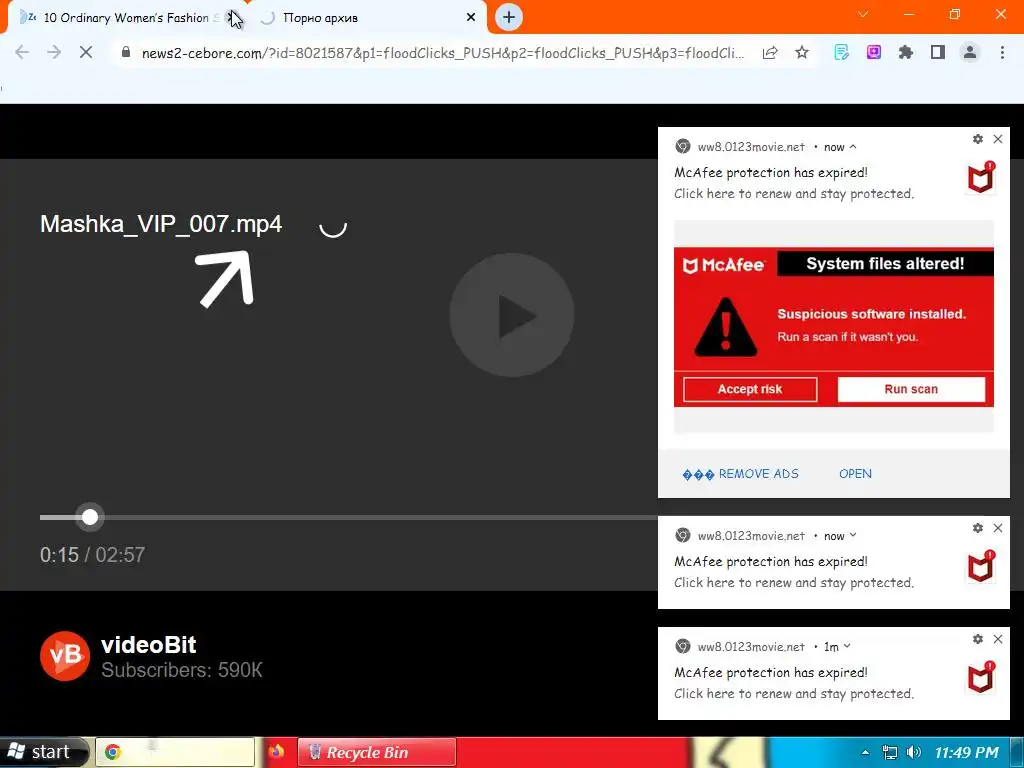Screen dimensions: 1024x768
Task: Dismiss the second McAfee notification
Action: coord(997,528)
